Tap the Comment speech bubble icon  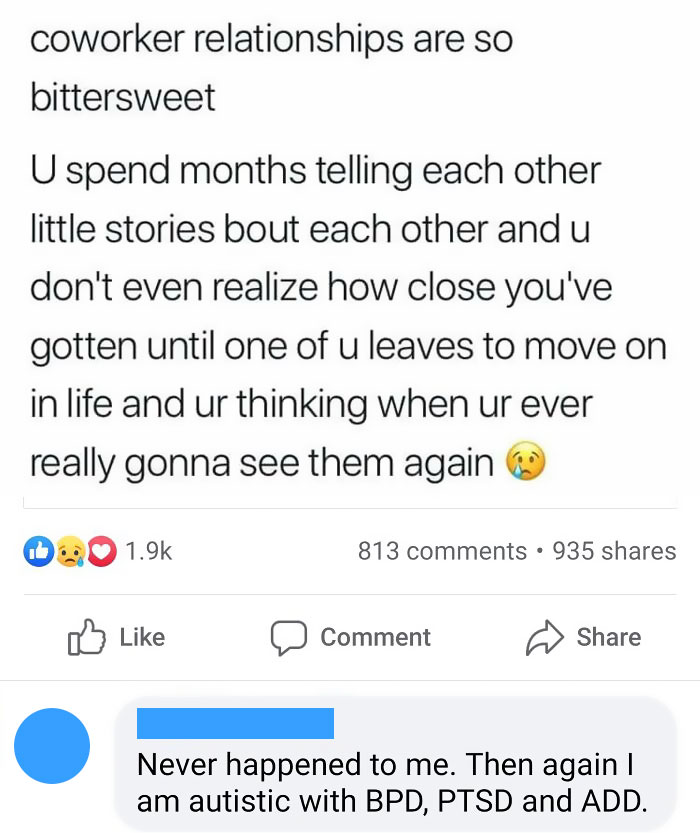tap(288, 638)
